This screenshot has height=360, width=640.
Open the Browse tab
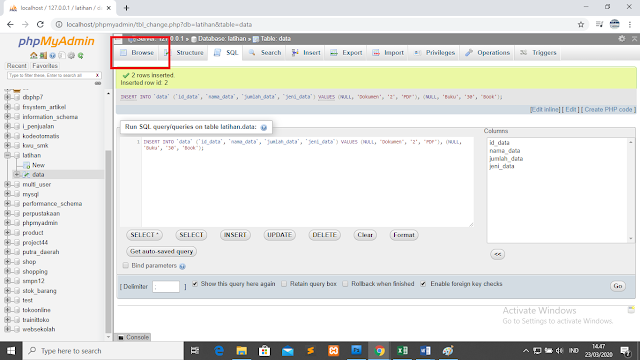137,53
